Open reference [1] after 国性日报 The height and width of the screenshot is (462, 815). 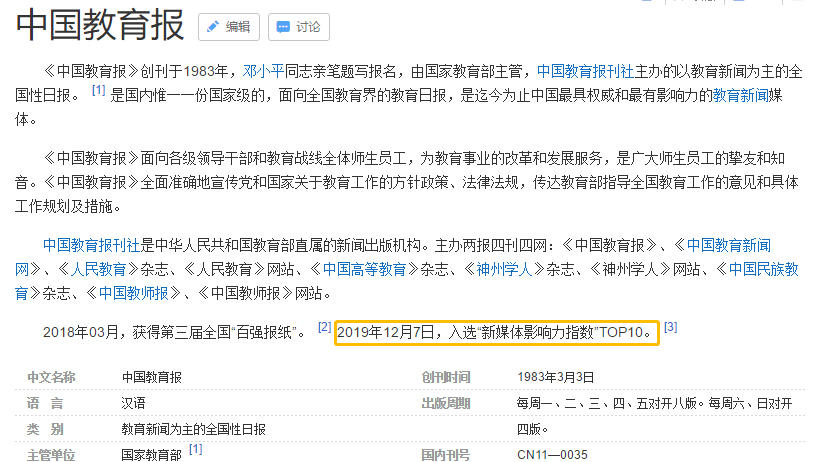click(99, 90)
